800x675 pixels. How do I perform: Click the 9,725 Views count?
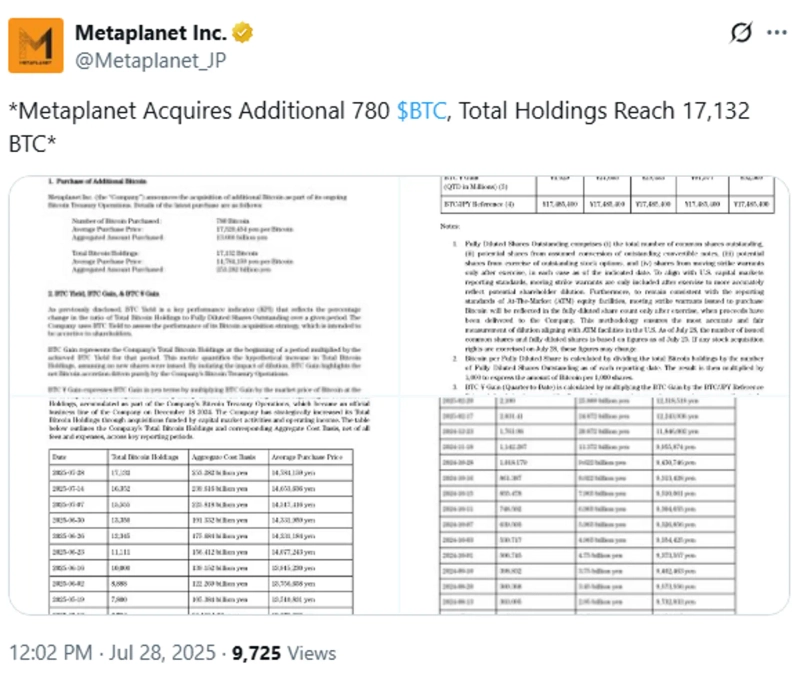point(284,653)
